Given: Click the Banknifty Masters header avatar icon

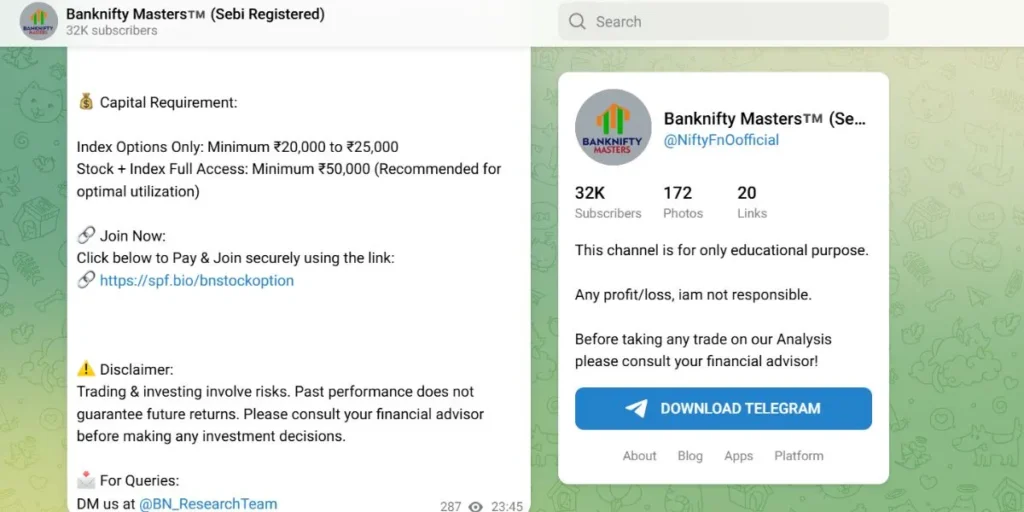Looking at the screenshot, I should tap(39, 22).
